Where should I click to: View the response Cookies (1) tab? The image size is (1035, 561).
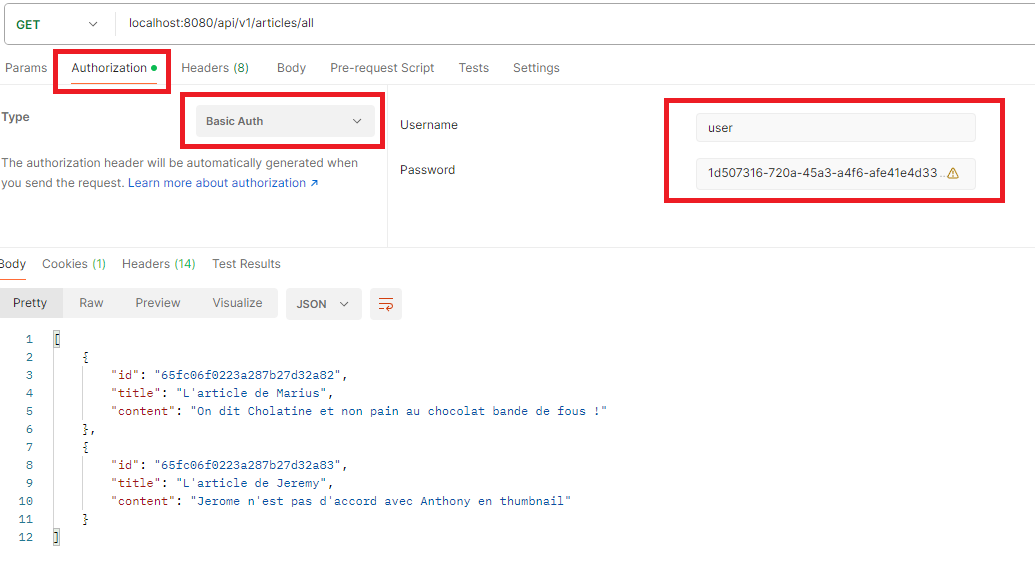pyautogui.click(x=74, y=264)
